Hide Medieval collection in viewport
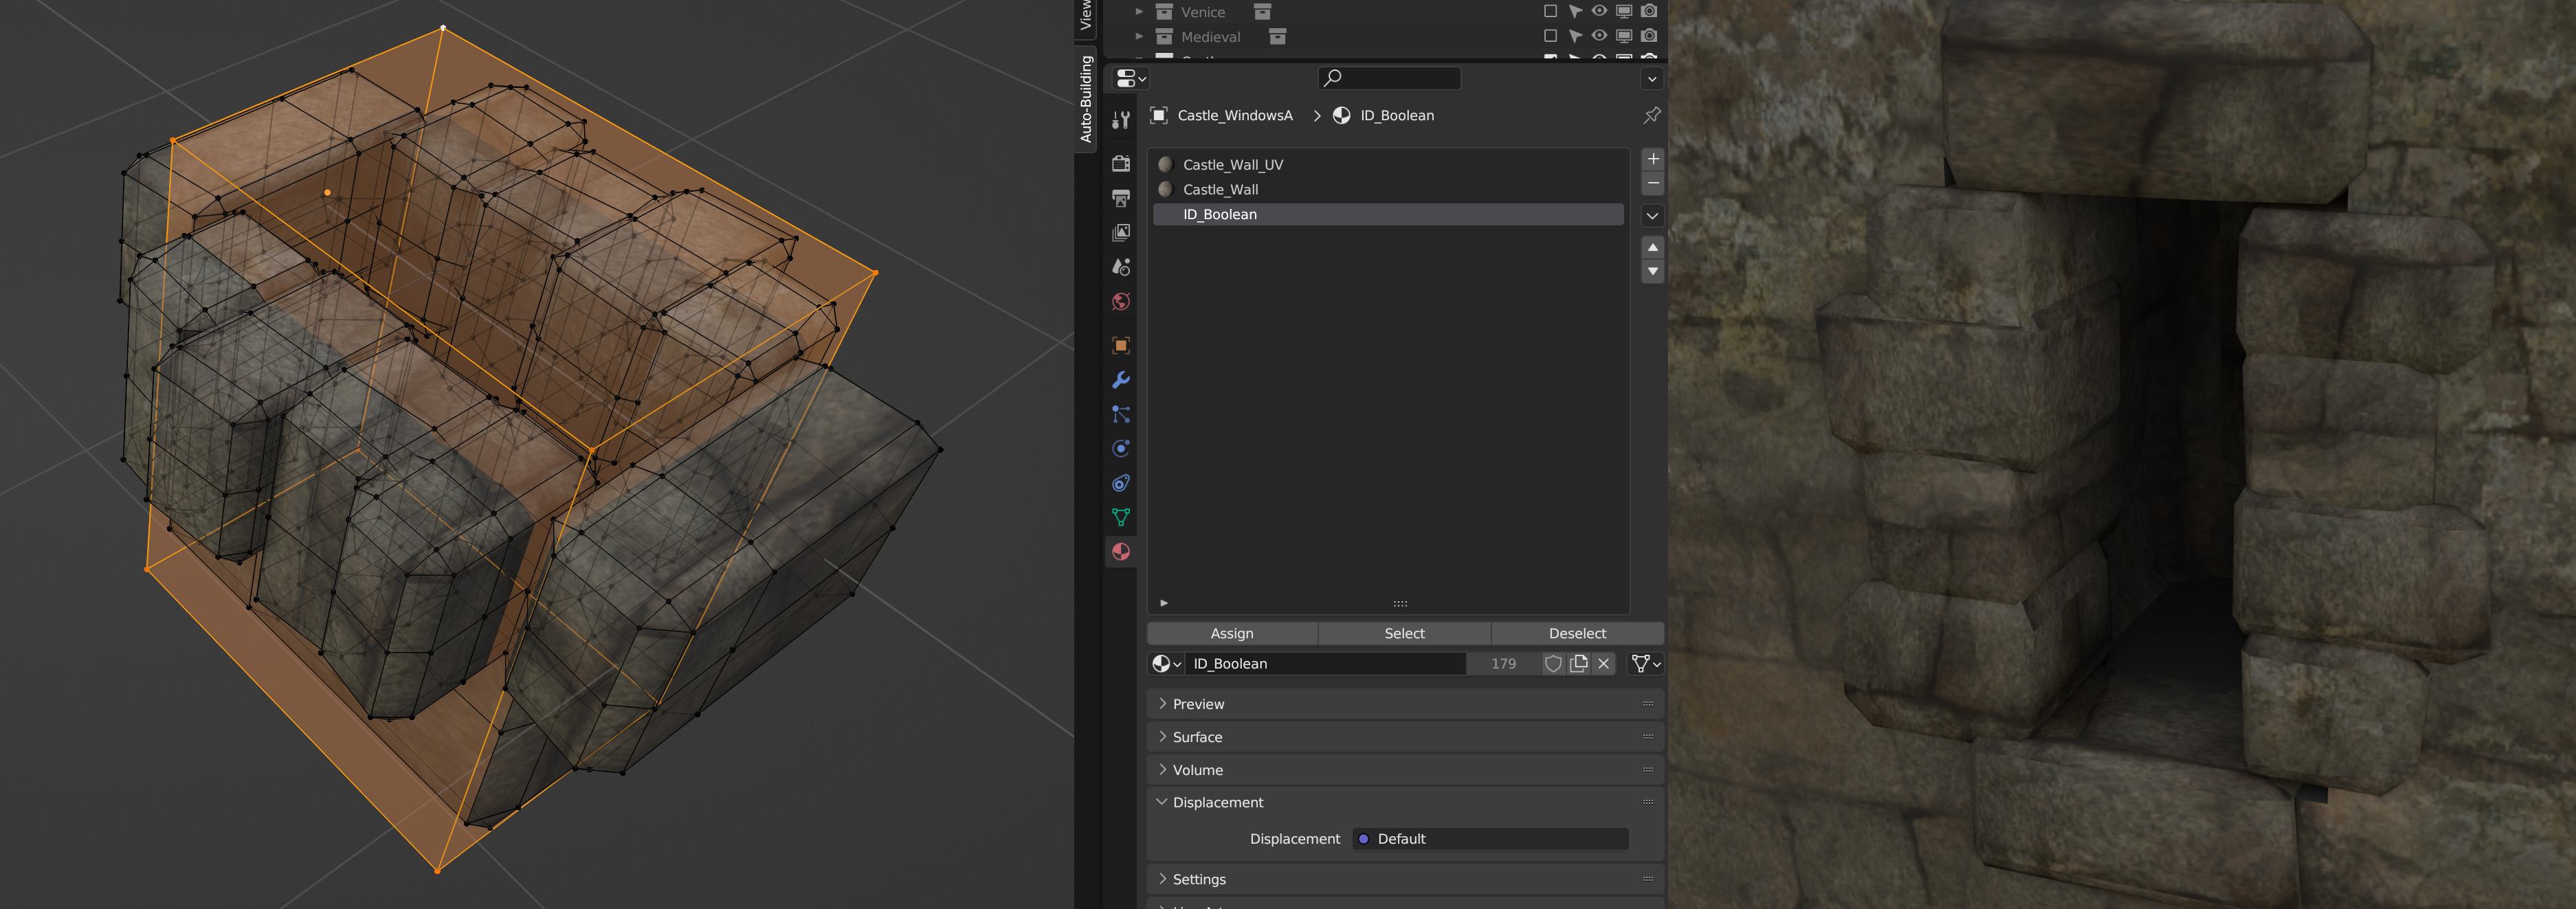Image resolution: width=2576 pixels, height=909 pixels. 1599,36
